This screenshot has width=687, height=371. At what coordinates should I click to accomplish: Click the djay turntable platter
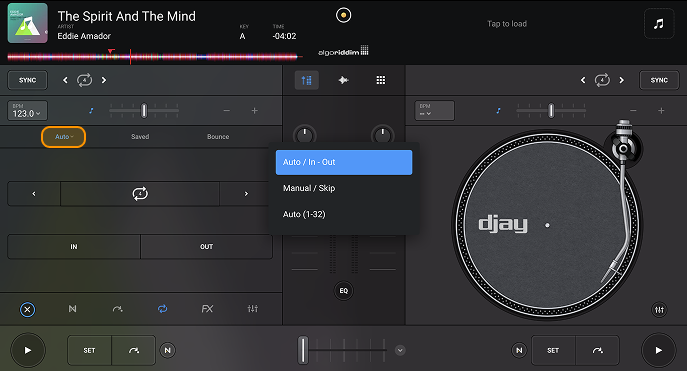pos(547,225)
